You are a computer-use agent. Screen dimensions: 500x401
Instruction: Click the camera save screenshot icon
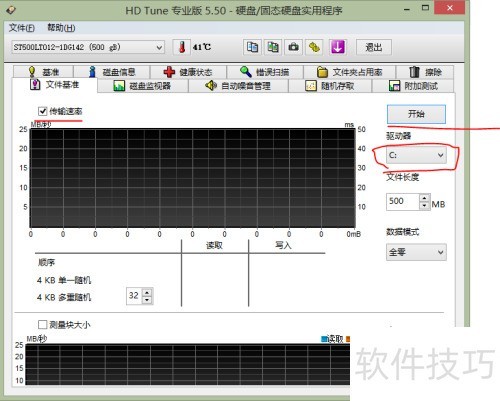(x=293, y=47)
